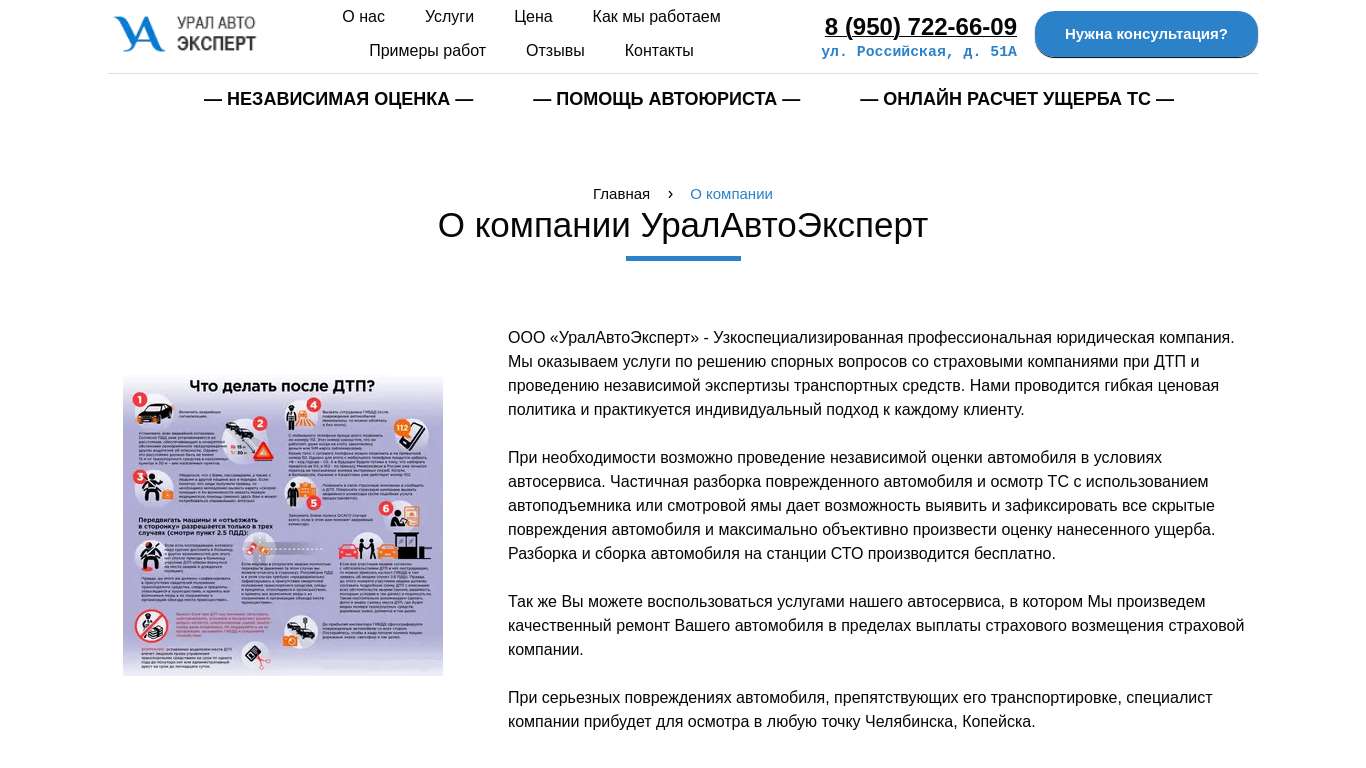Open Примеры работ section
This screenshot has height=768, width=1366.
[x=427, y=51]
